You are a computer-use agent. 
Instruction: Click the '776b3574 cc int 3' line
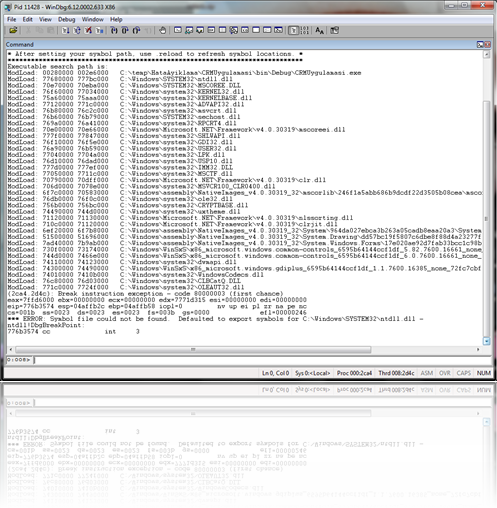[73, 332]
